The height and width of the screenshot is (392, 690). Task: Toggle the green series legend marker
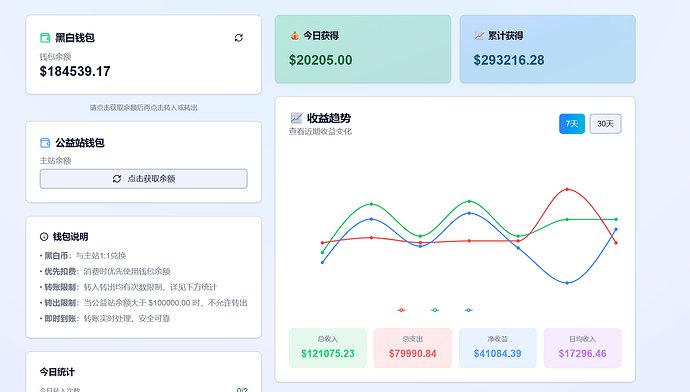pyautogui.click(x=435, y=310)
